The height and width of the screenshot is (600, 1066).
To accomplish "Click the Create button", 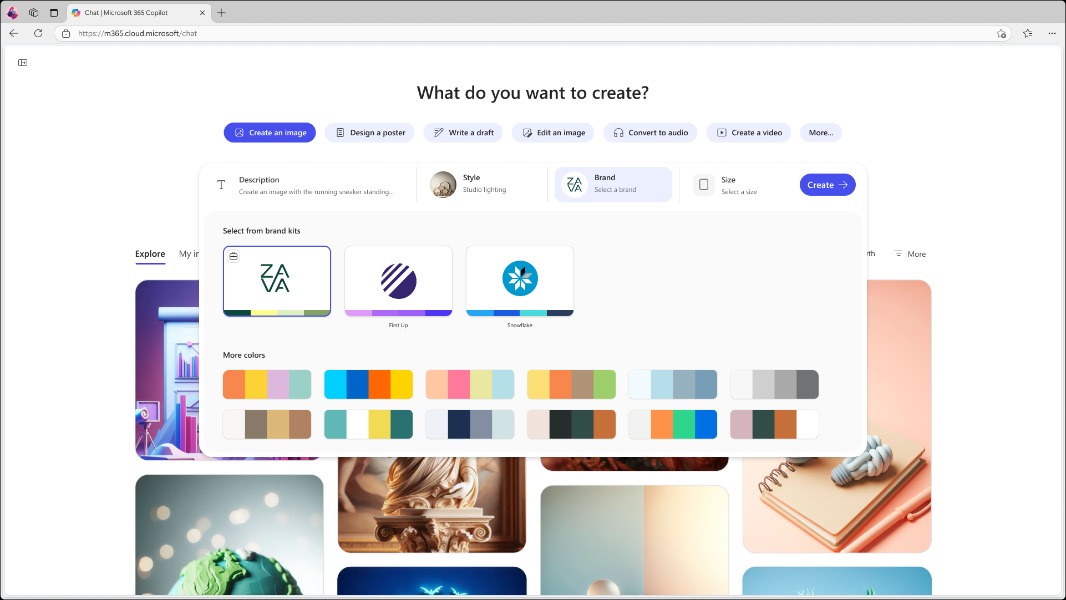I will point(827,184).
